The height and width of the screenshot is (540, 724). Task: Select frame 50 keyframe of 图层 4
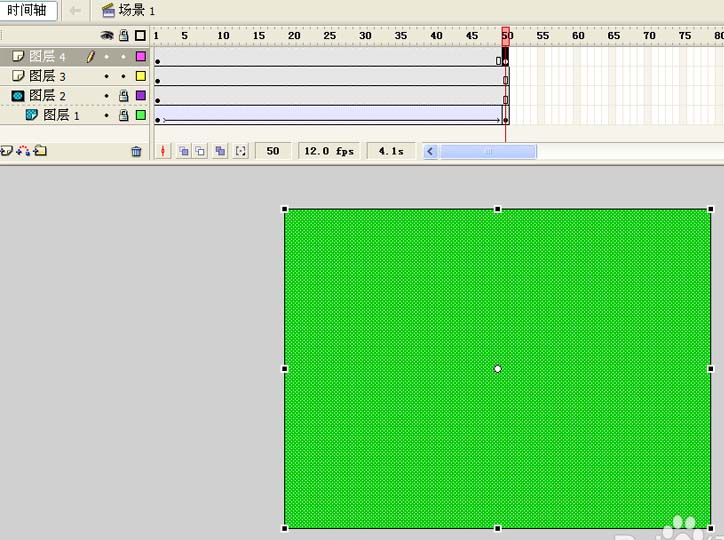point(506,57)
